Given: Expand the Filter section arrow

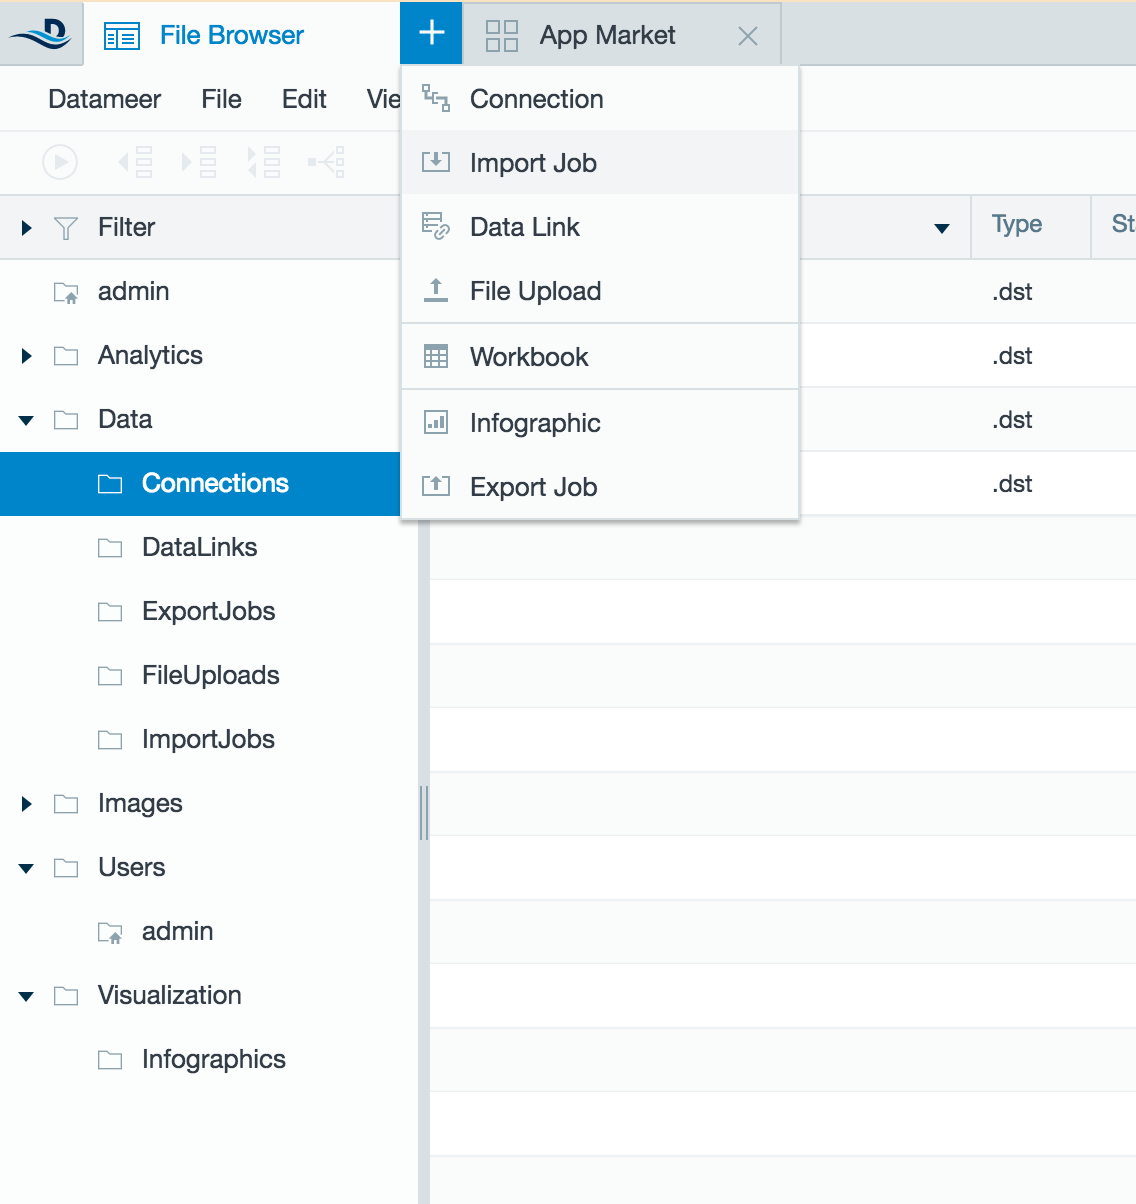Looking at the screenshot, I should [27, 228].
